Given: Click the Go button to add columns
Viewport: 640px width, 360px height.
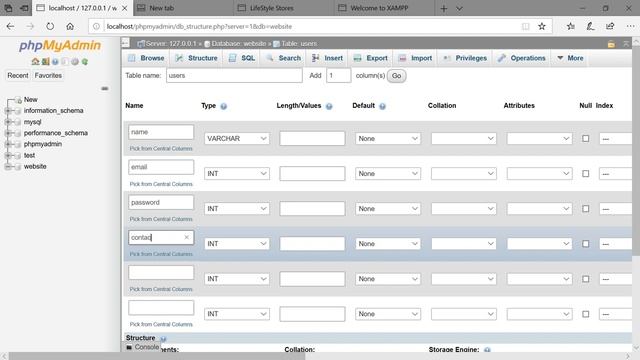Looking at the screenshot, I should tap(396, 76).
